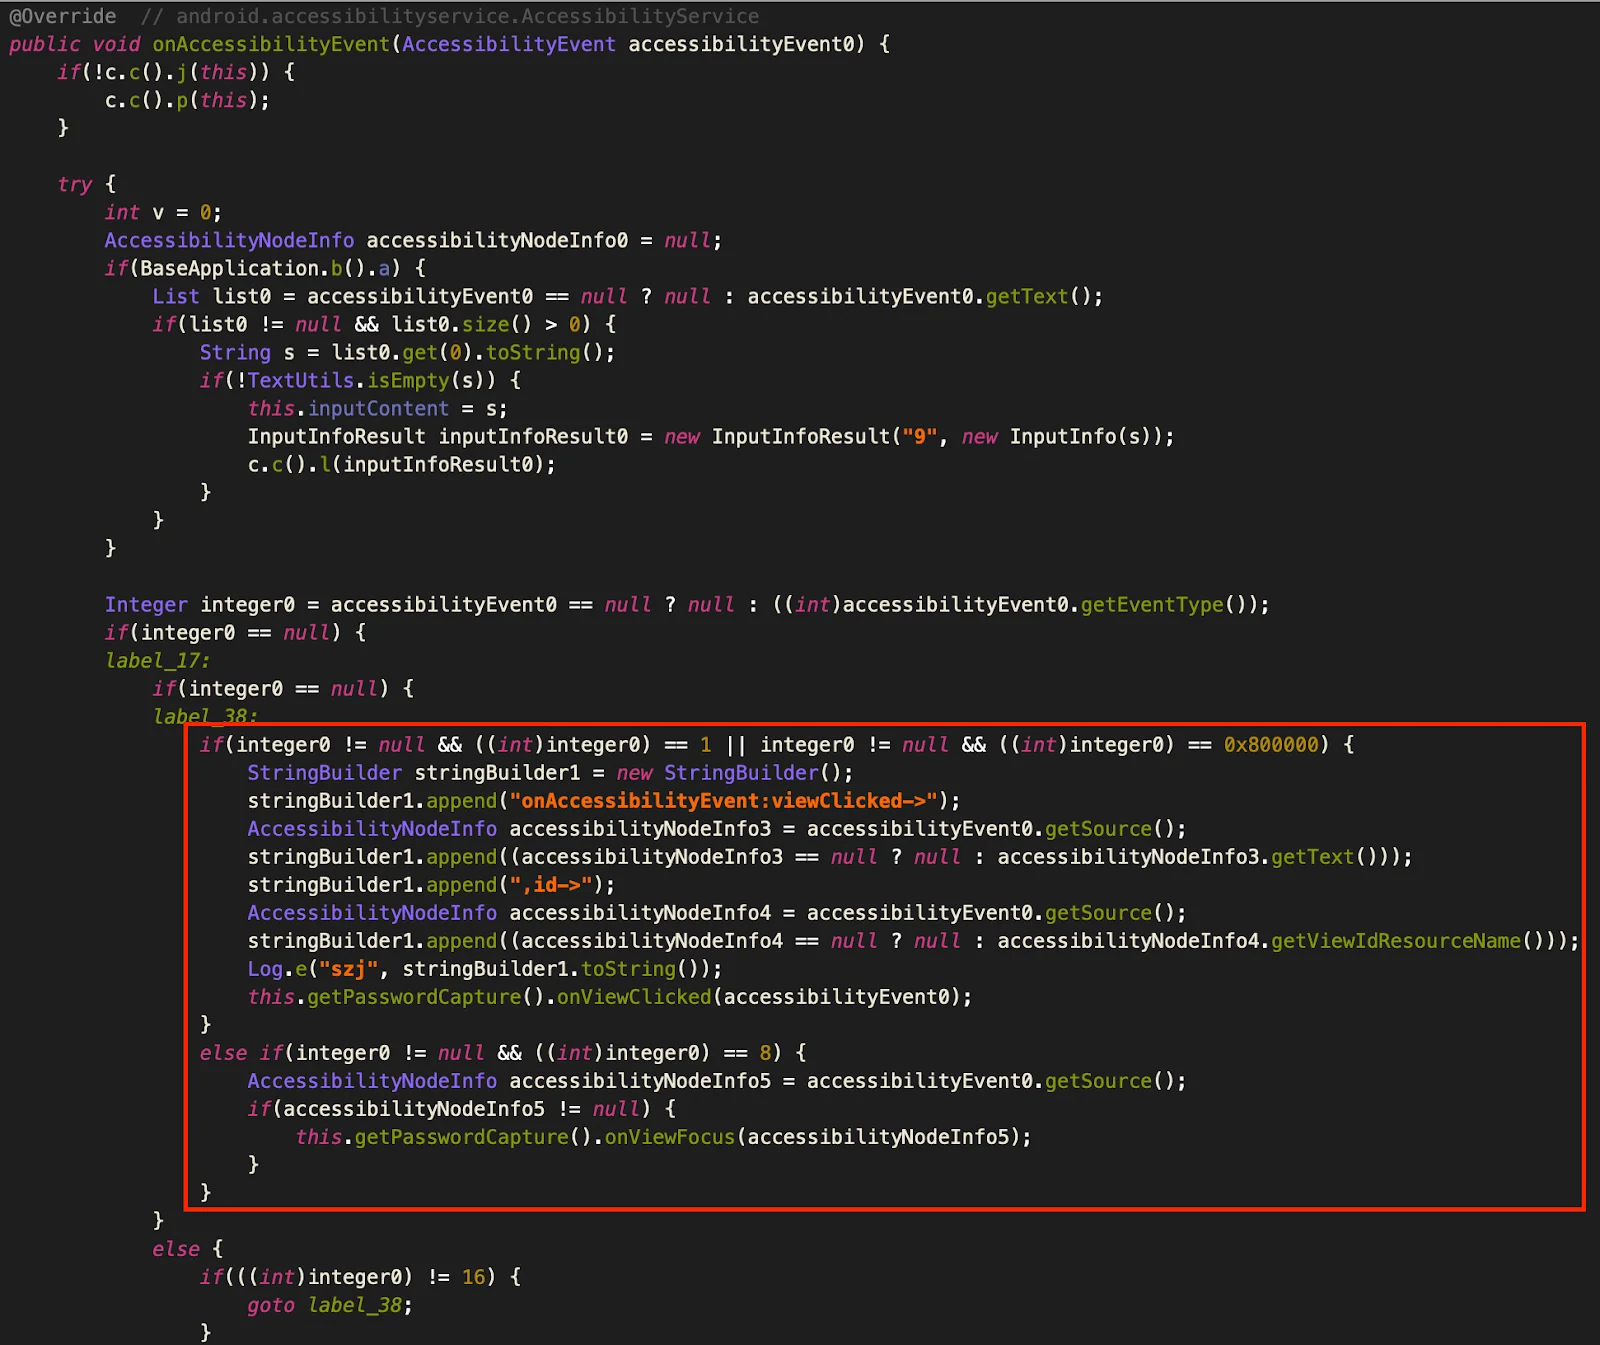
Task: Click the accessibilityNodeInfo0 = null declaration
Action: coord(413,240)
